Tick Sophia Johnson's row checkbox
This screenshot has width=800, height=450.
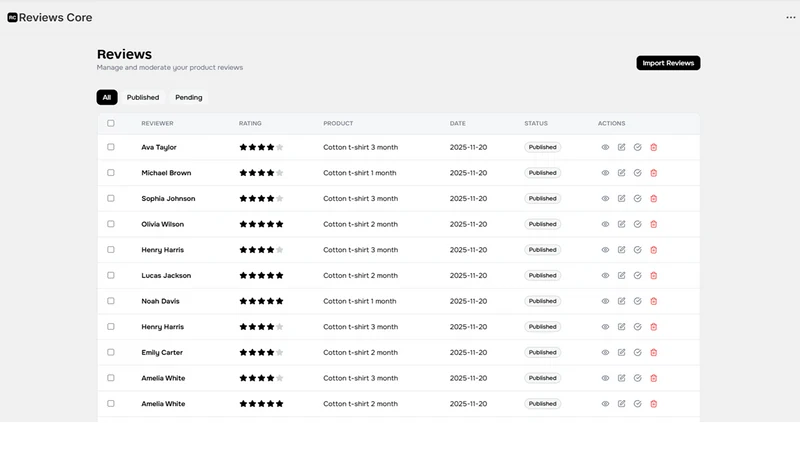tap(111, 198)
